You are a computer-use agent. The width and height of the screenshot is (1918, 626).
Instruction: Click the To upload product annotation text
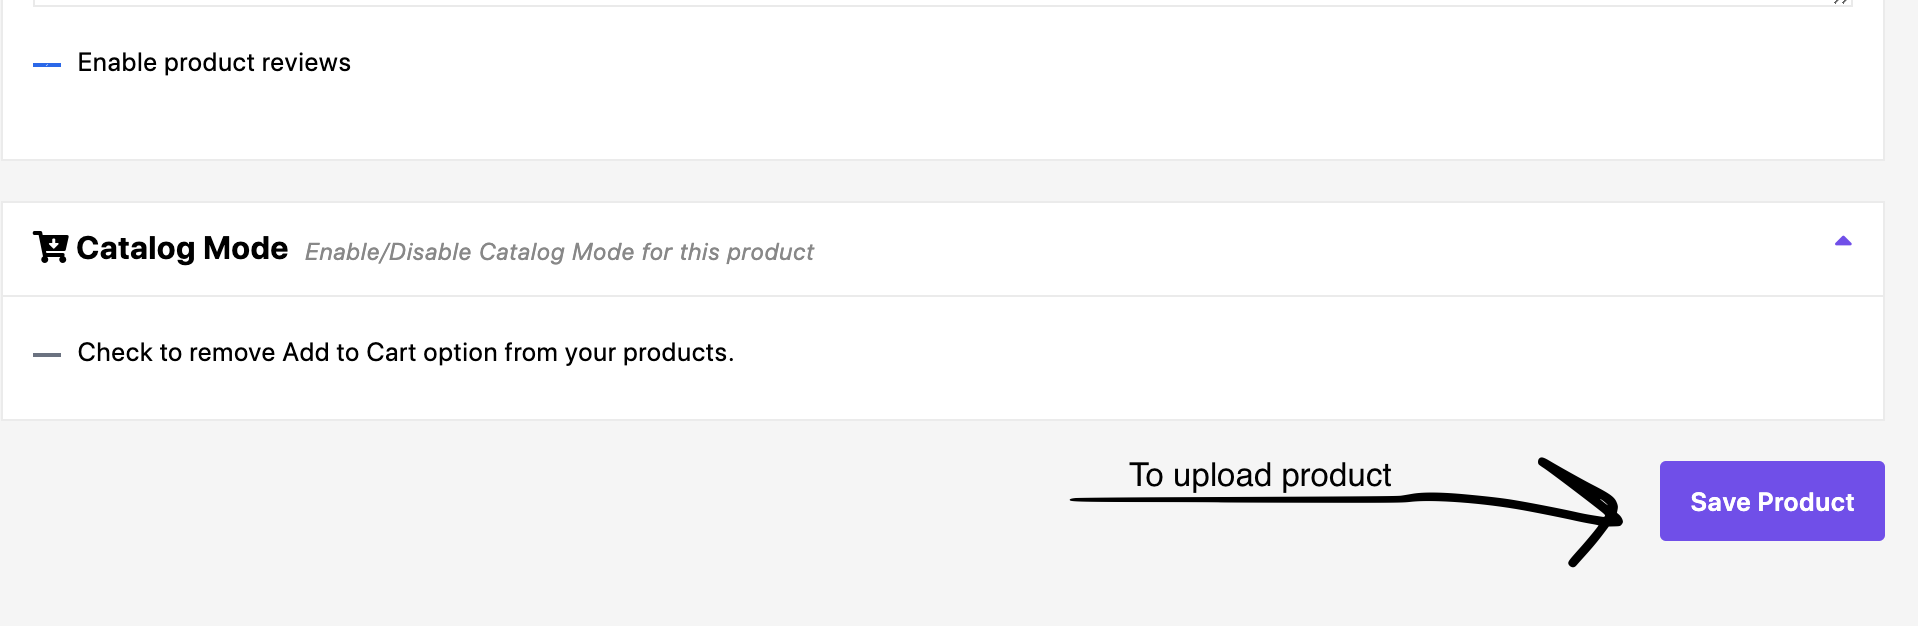(1260, 474)
